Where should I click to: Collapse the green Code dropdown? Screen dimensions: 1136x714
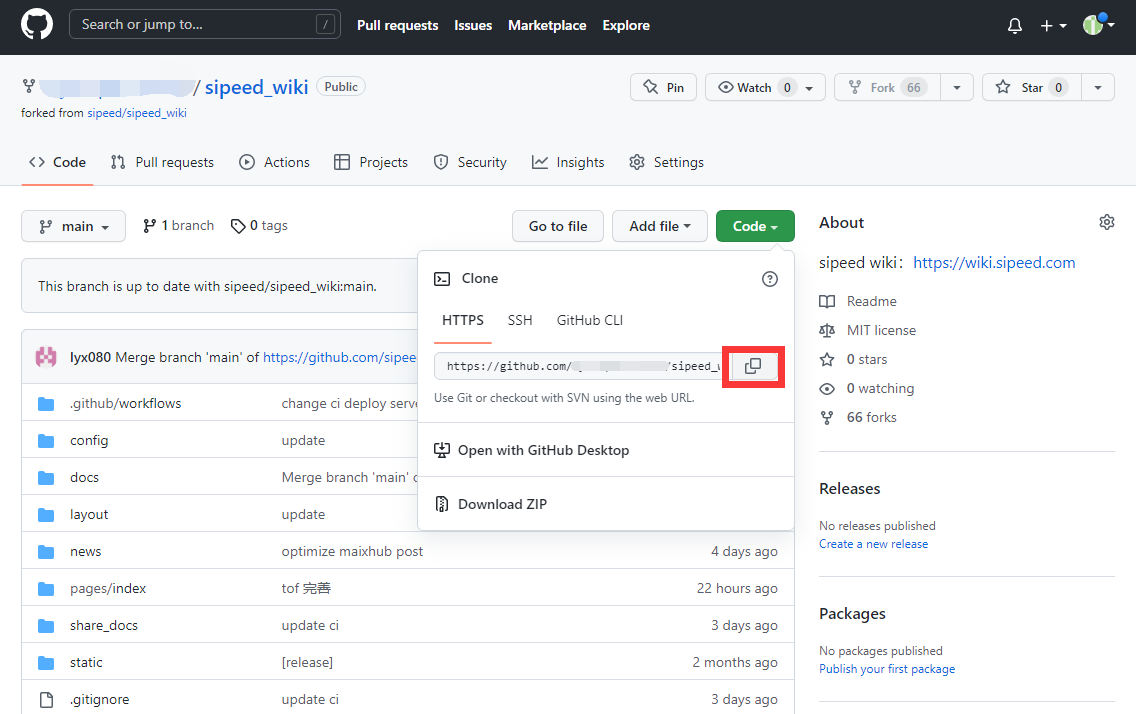tap(755, 226)
